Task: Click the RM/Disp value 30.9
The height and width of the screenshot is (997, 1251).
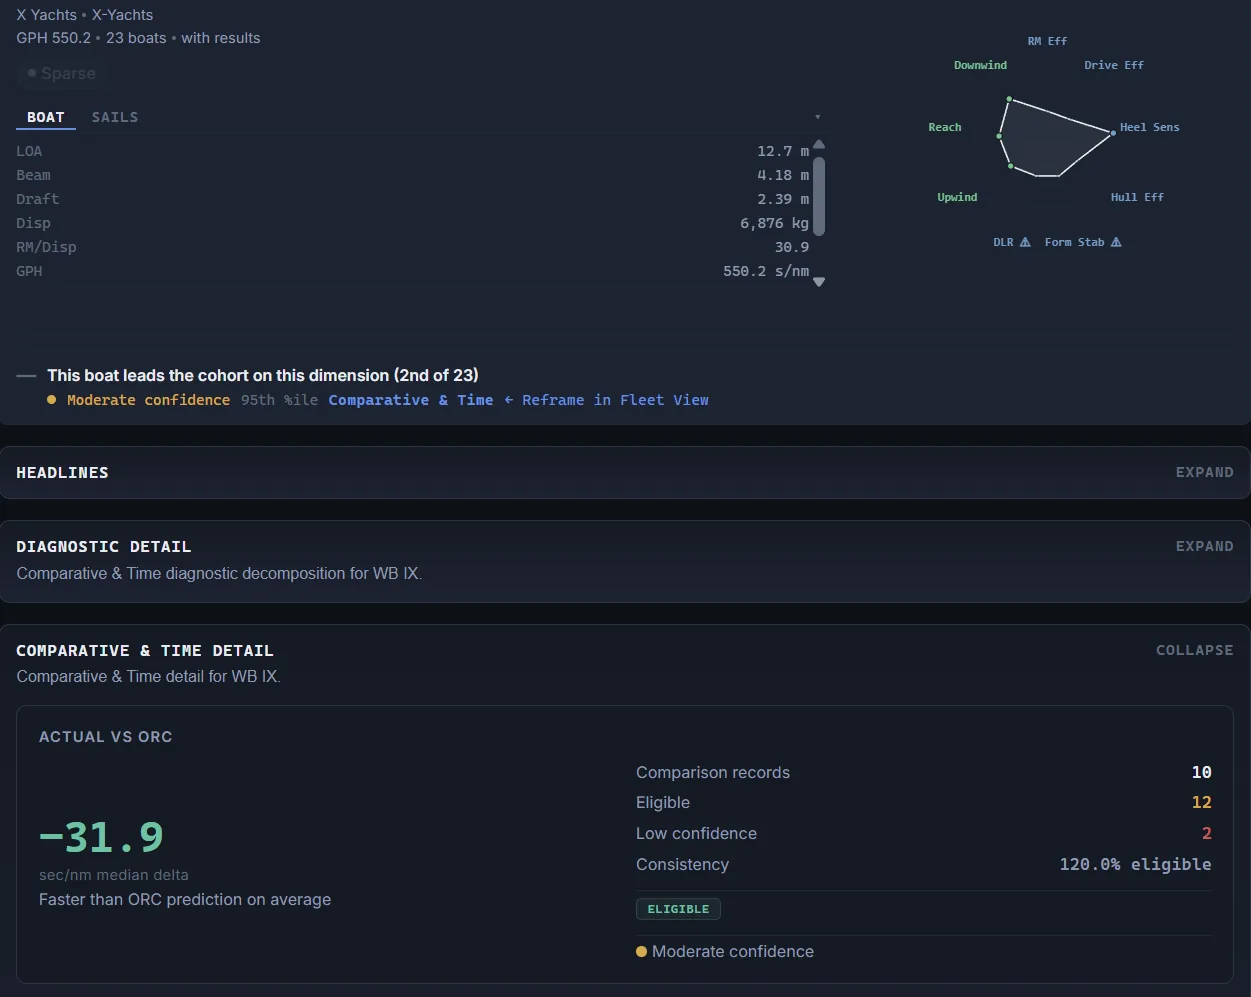Action: click(x=792, y=247)
